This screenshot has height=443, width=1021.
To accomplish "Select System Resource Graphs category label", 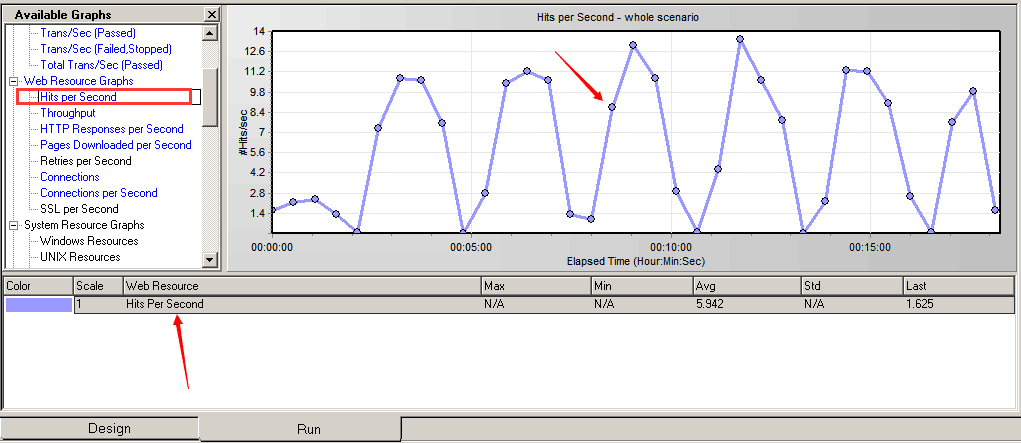I will 84,225.
